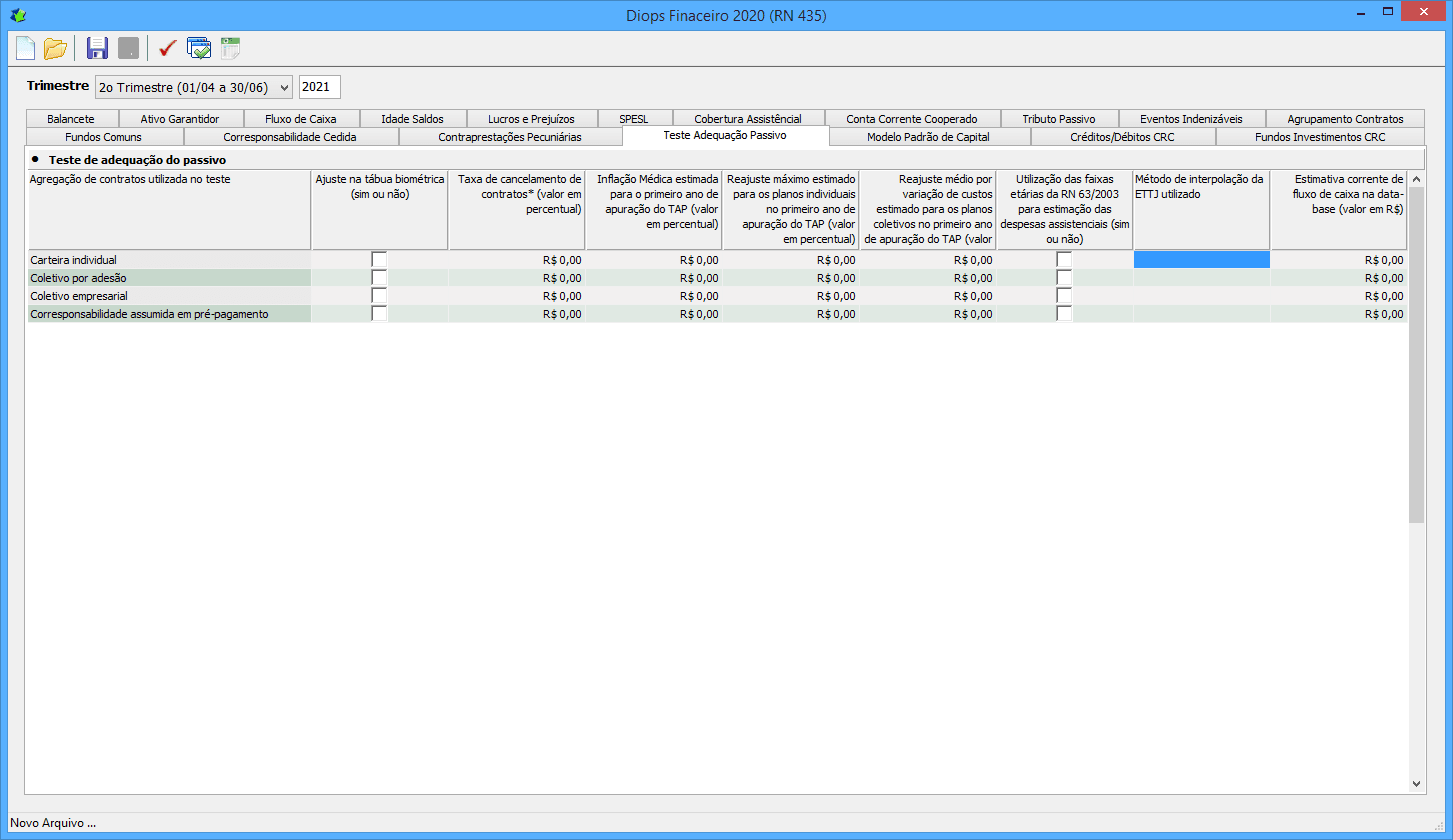Click the red checkmark validate icon

[x=167, y=48]
